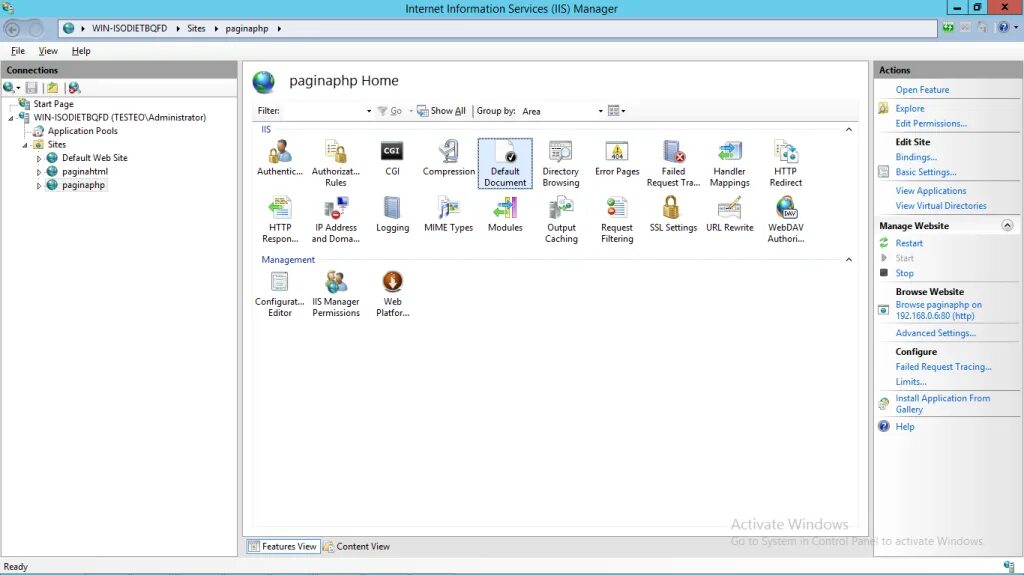Image resolution: width=1024 pixels, height=575 pixels.
Task: Collapse the Management section group
Action: 848,259
